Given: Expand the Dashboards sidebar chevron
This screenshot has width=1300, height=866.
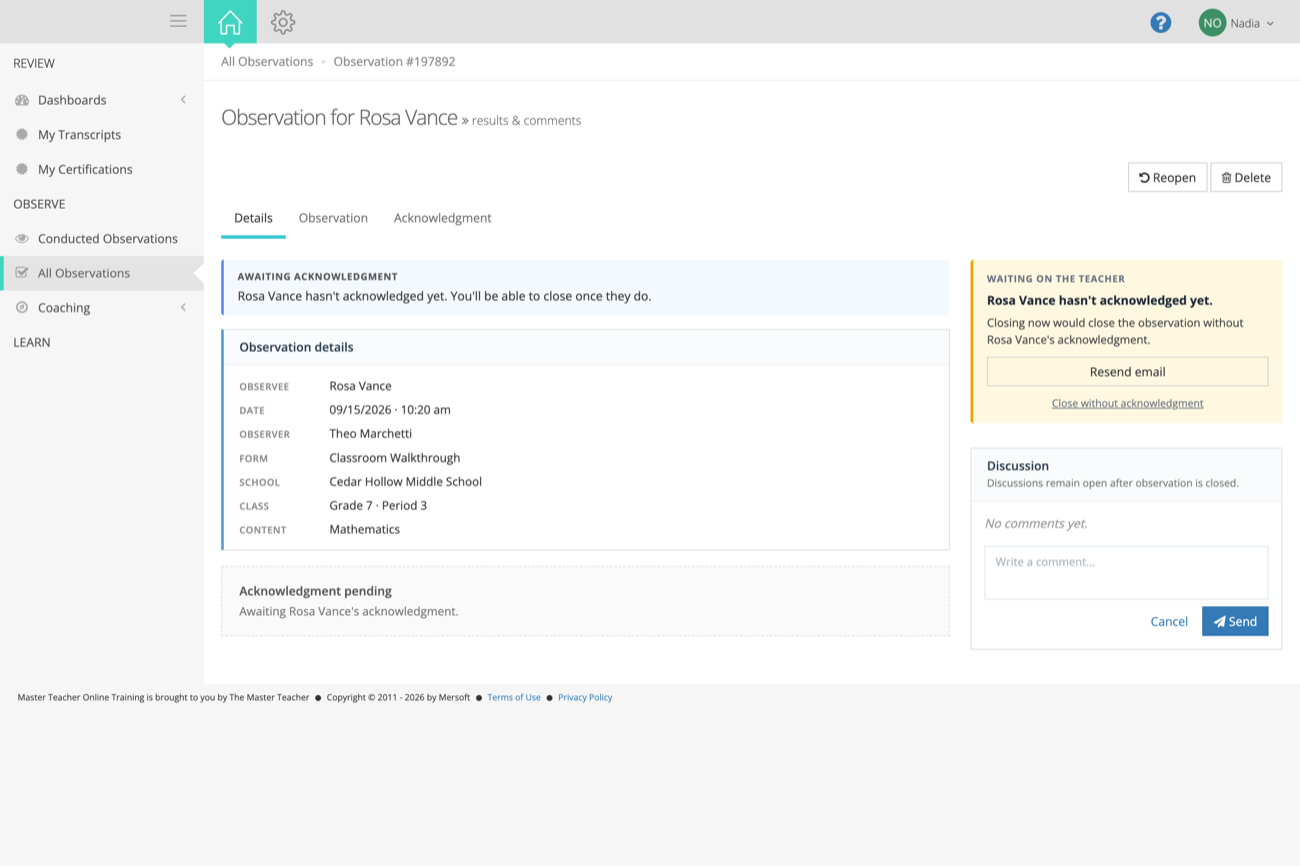Looking at the screenshot, I should pos(183,100).
